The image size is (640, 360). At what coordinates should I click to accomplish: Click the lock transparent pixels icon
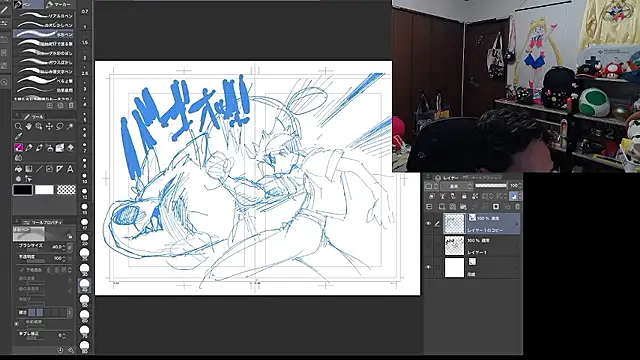click(475, 196)
